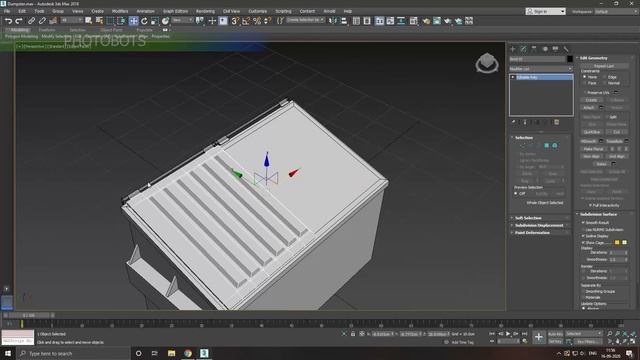
Task: Select the Edge constraint radio button
Action: coord(604,77)
